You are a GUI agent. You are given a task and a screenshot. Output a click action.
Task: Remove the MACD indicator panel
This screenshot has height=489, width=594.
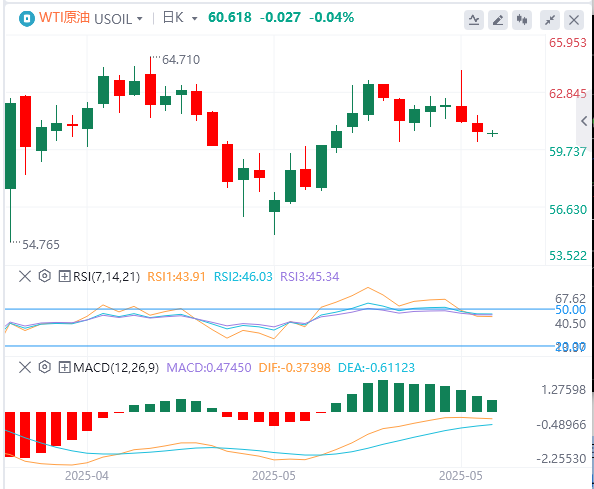point(25,367)
